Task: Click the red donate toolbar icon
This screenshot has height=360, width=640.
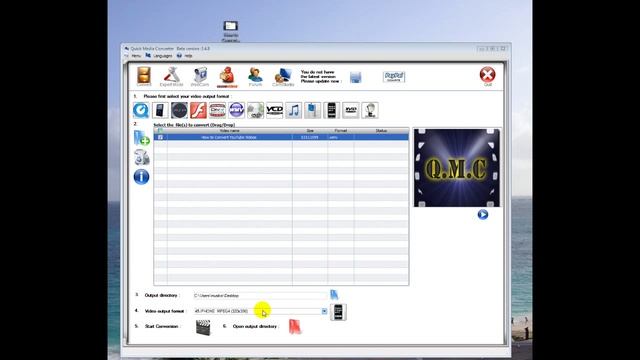Action: 227,77
